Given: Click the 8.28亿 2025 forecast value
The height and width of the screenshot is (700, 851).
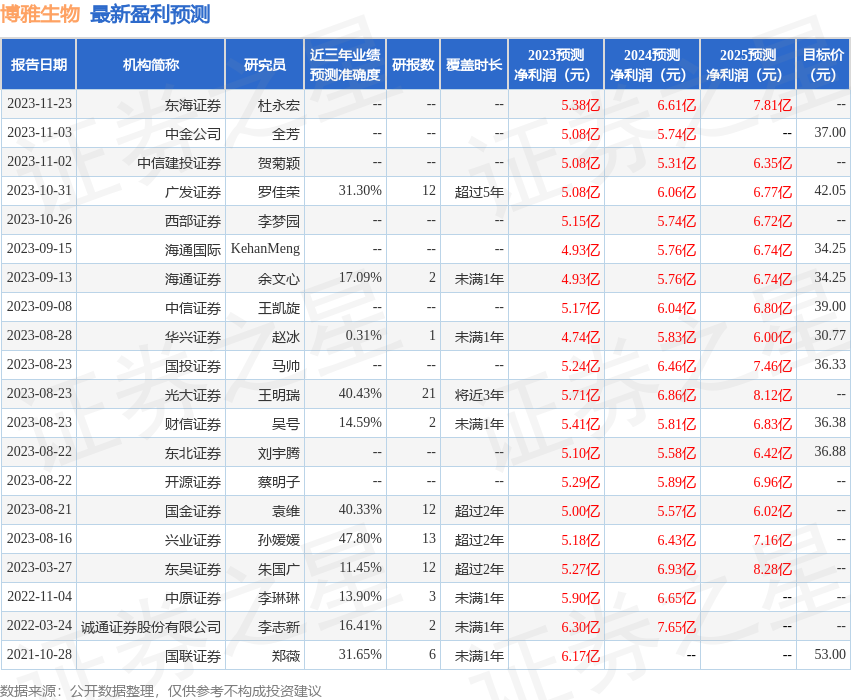Looking at the screenshot, I should (772, 569).
